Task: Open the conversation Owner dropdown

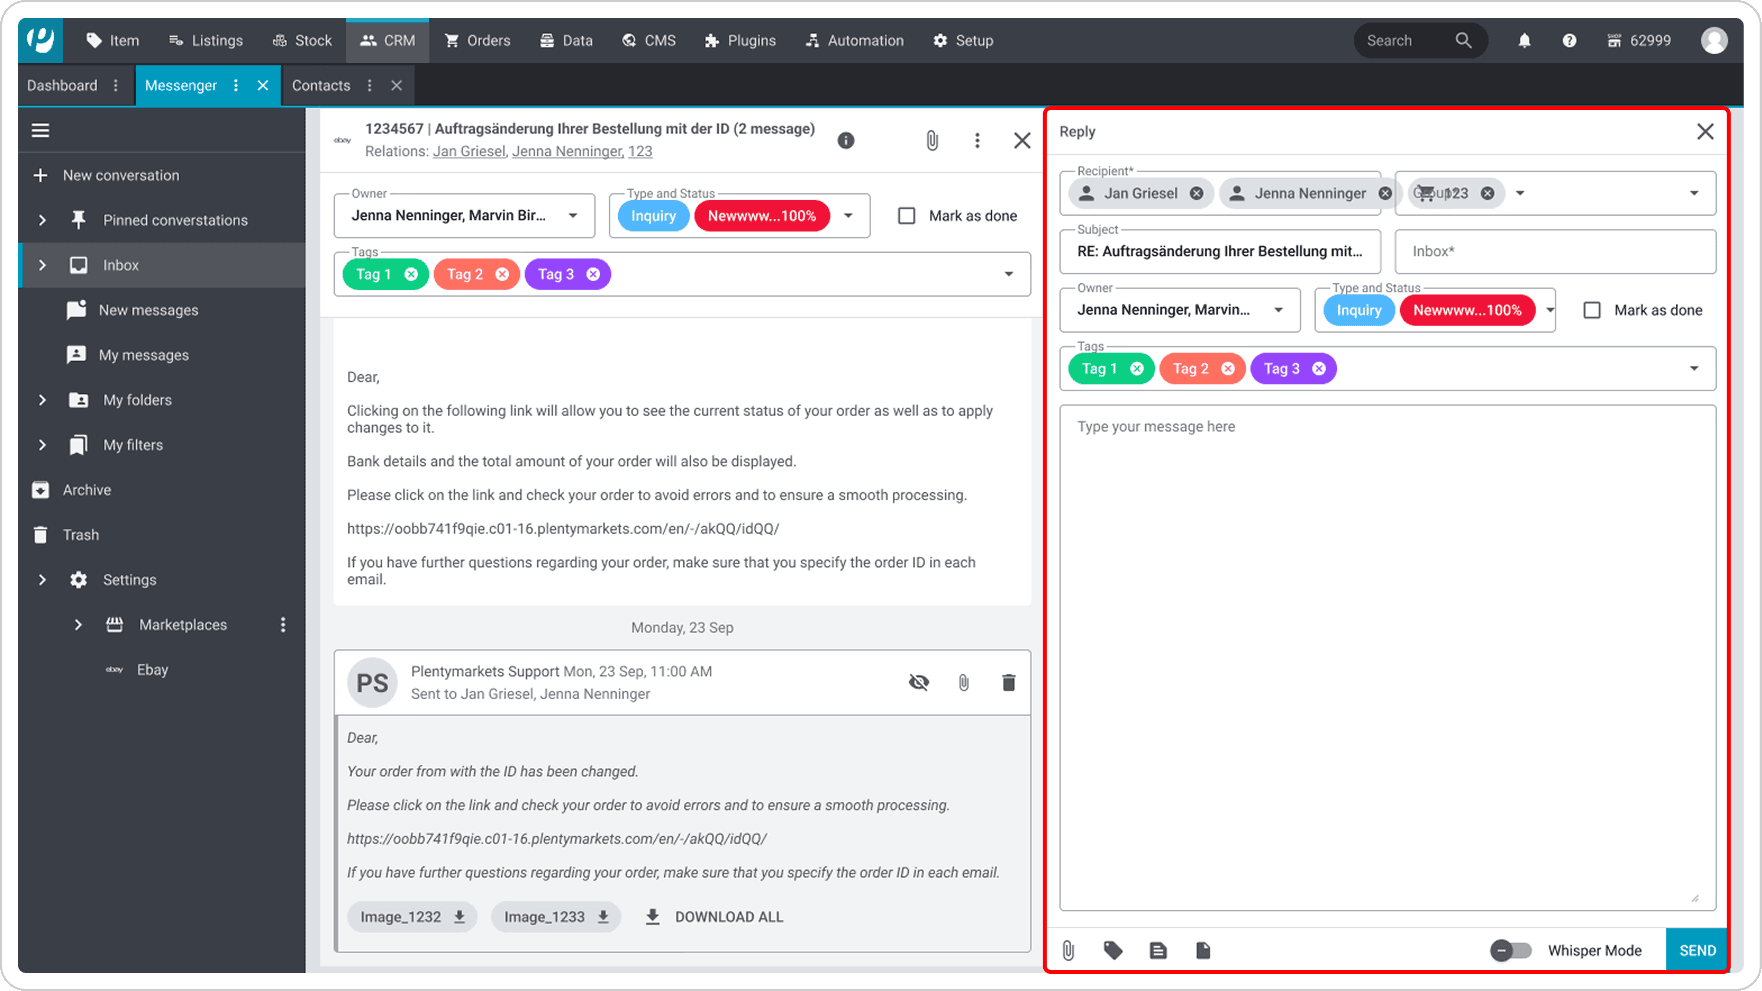Action: point(465,215)
